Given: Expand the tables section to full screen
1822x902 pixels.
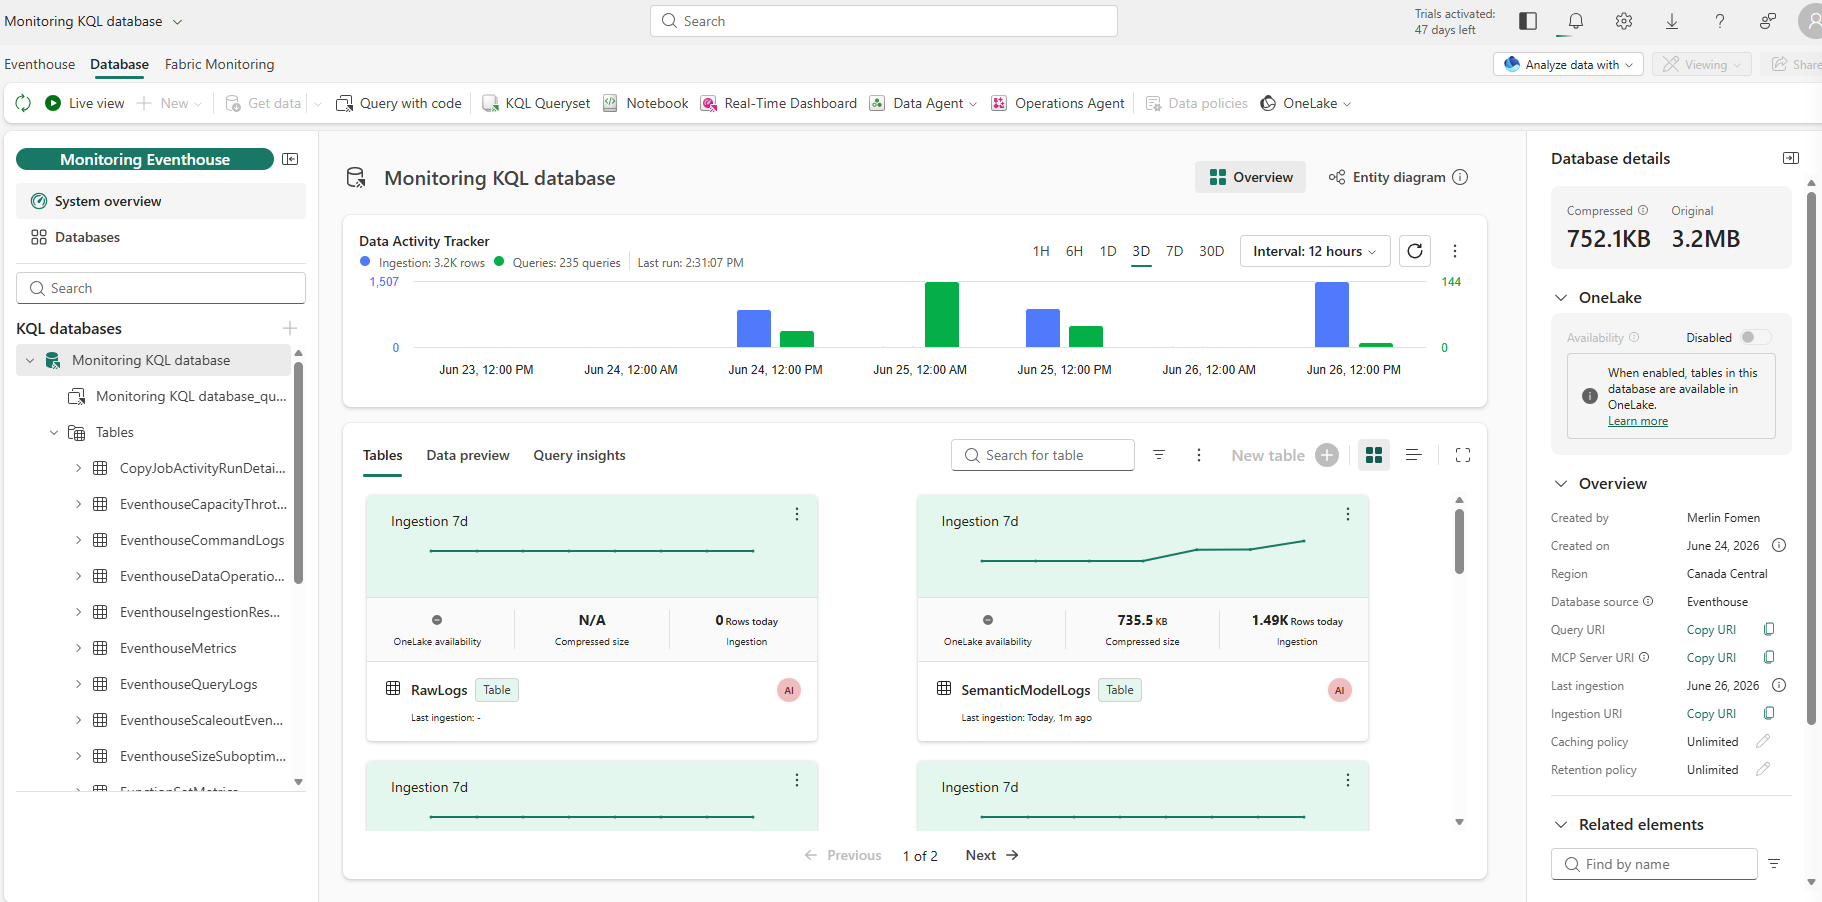Looking at the screenshot, I should [x=1463, y=455].
